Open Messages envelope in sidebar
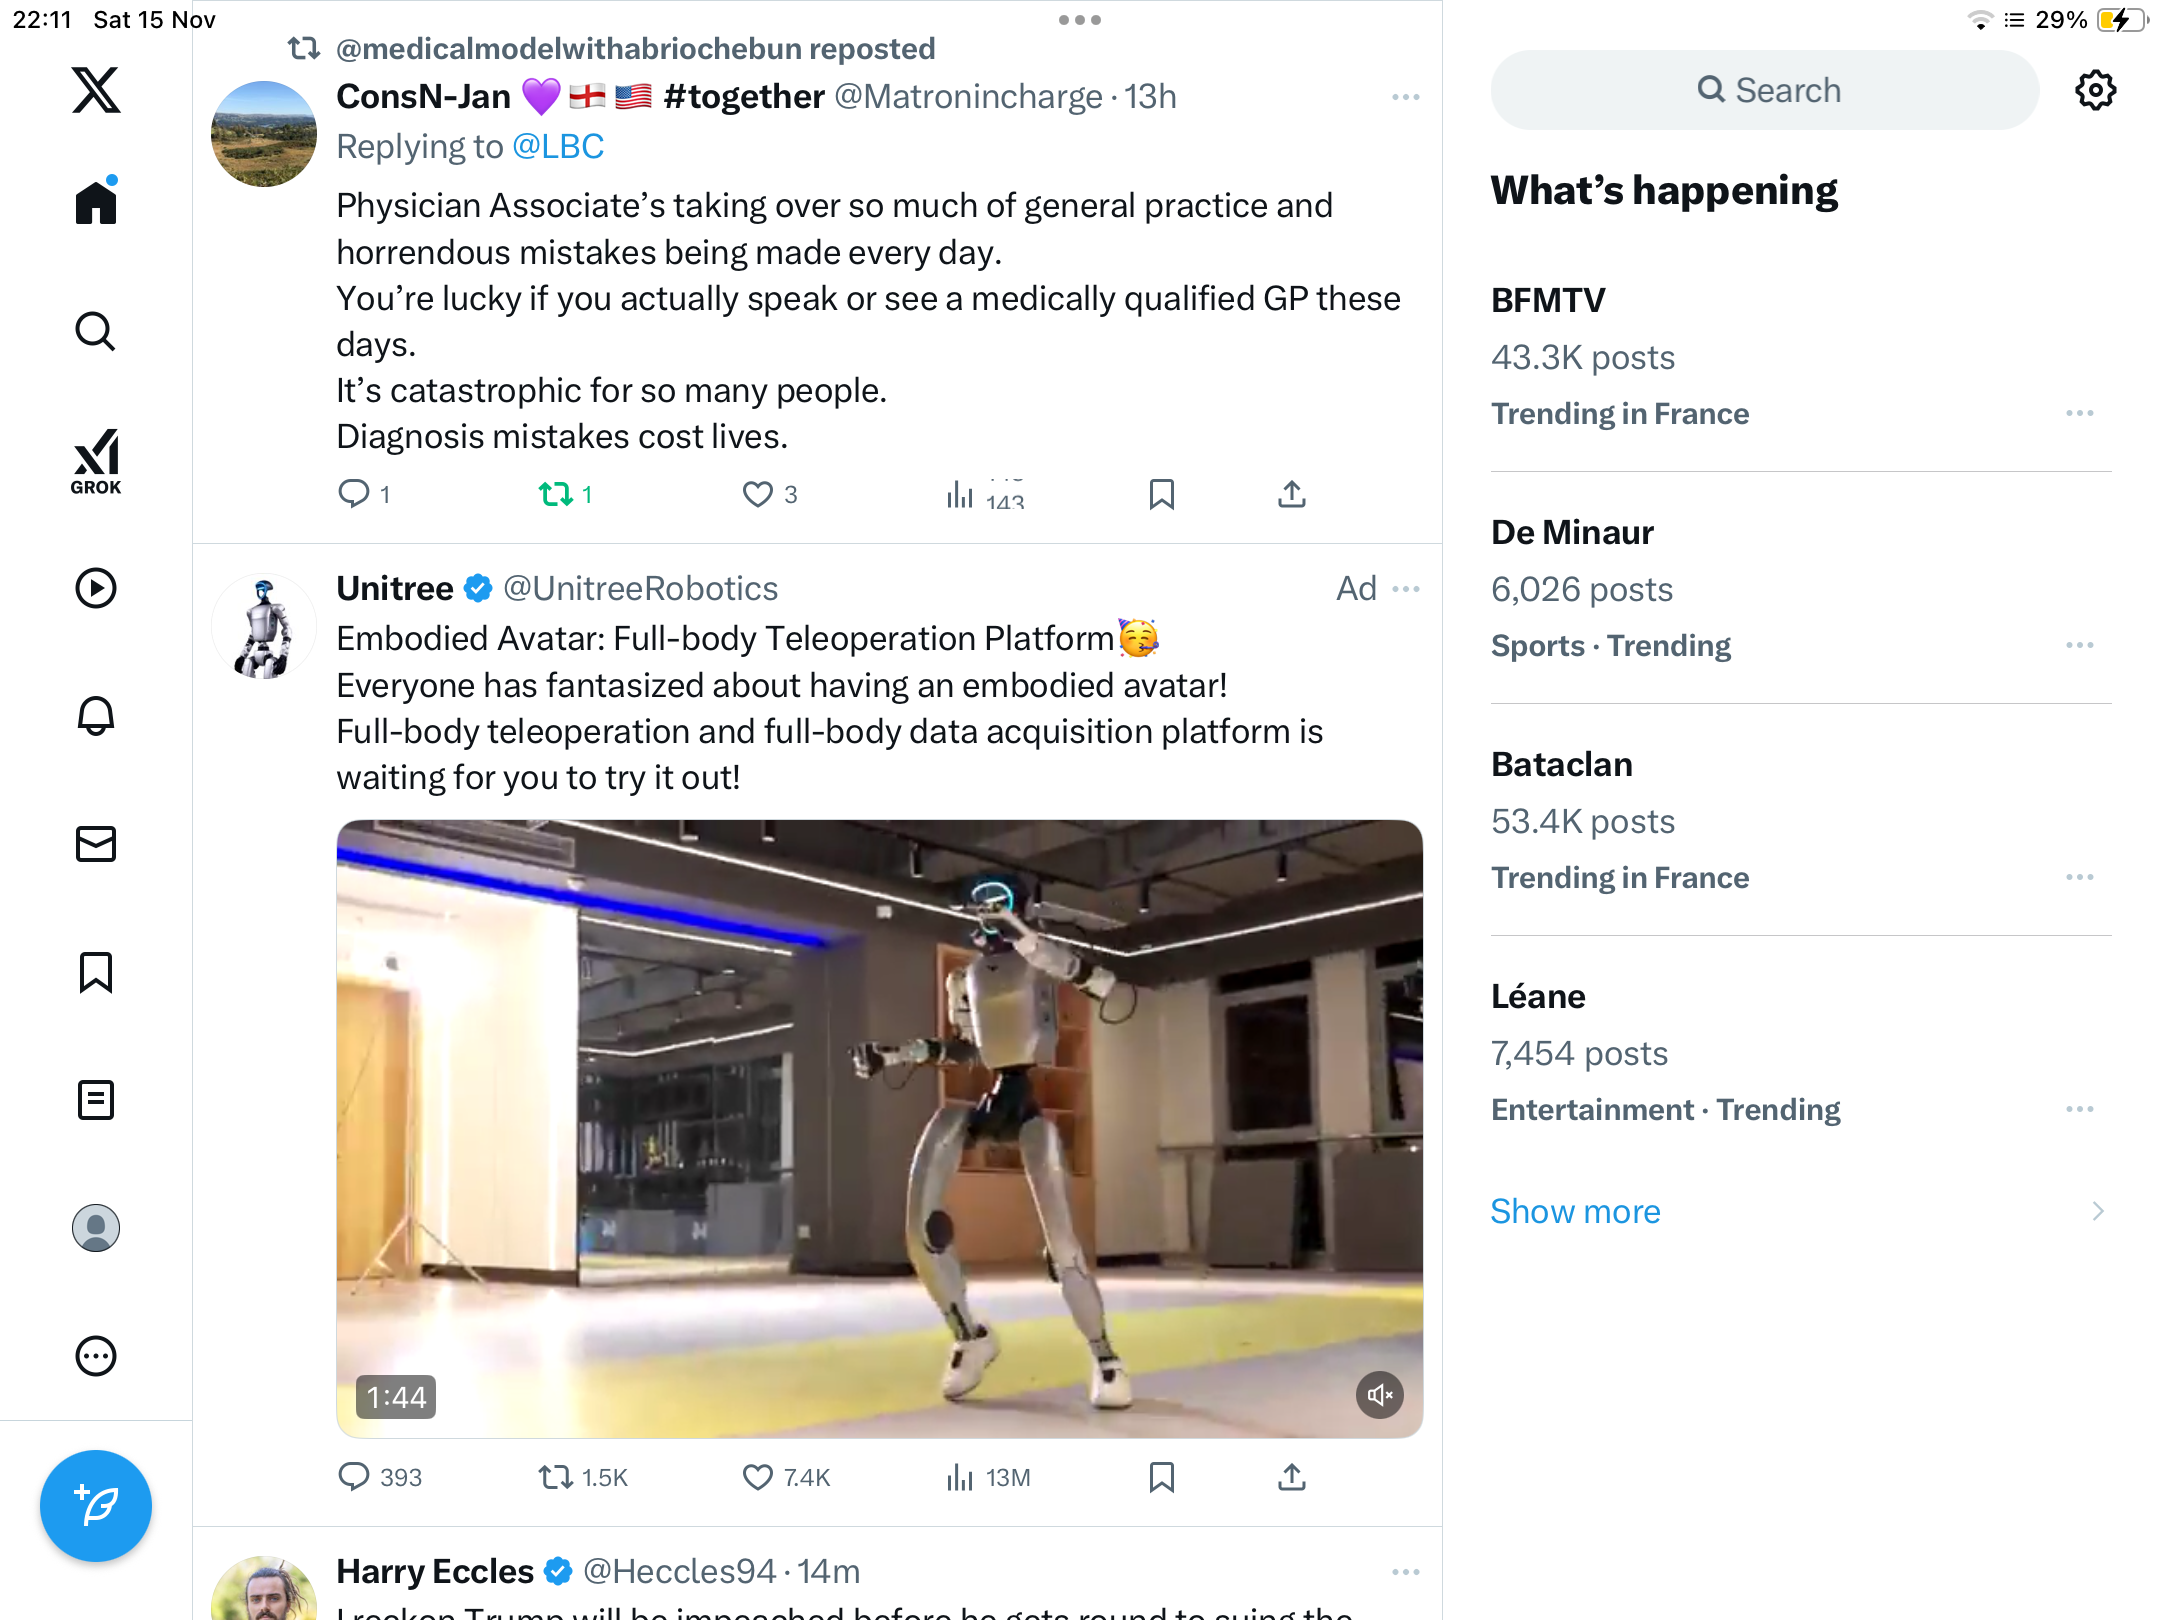The height and width of the screenshot is (1620, 2160). pos(96,844)
